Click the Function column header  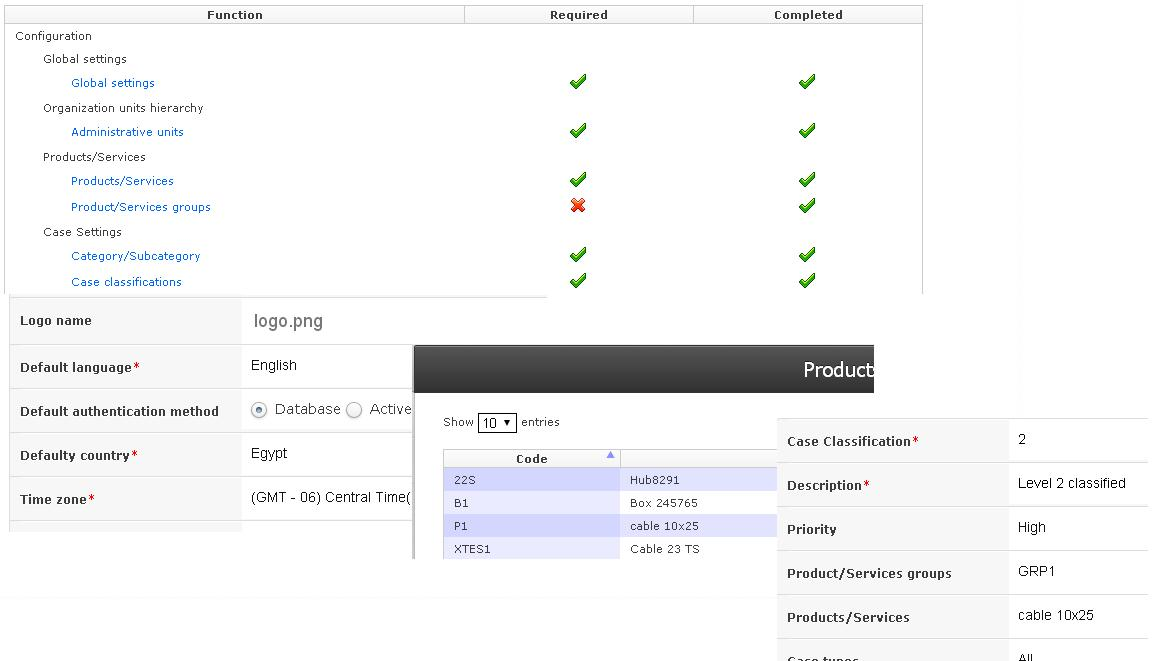[x=235, y=14]
